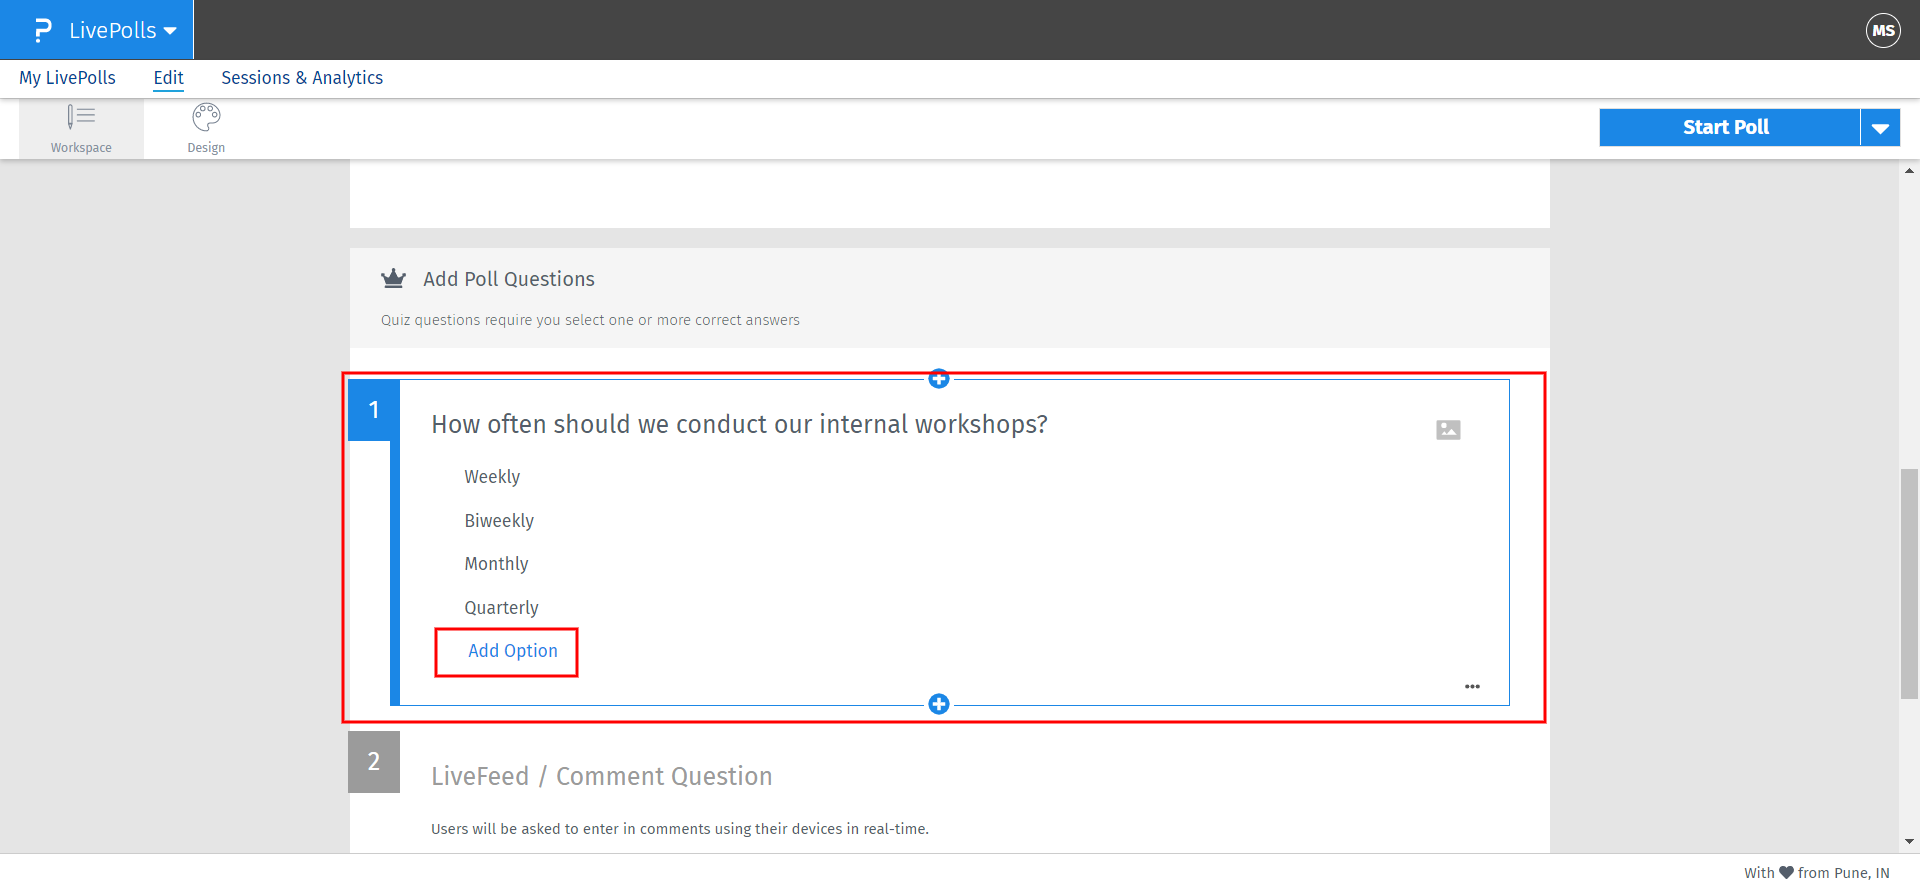Add image to question one

point(1448,430)
